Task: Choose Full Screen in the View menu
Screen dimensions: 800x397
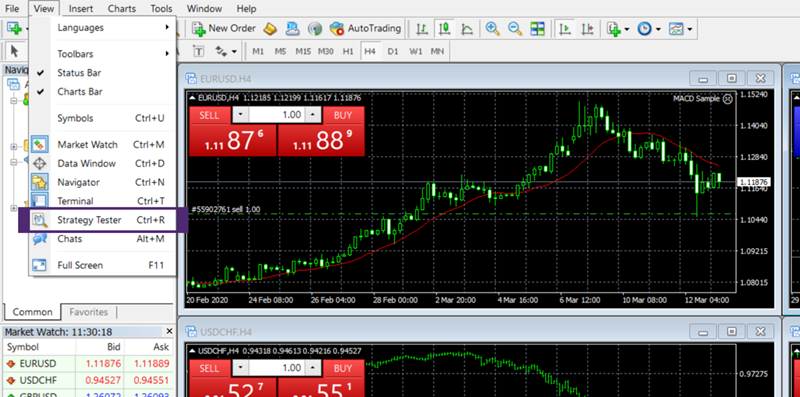Action: [x=102, y=265]
